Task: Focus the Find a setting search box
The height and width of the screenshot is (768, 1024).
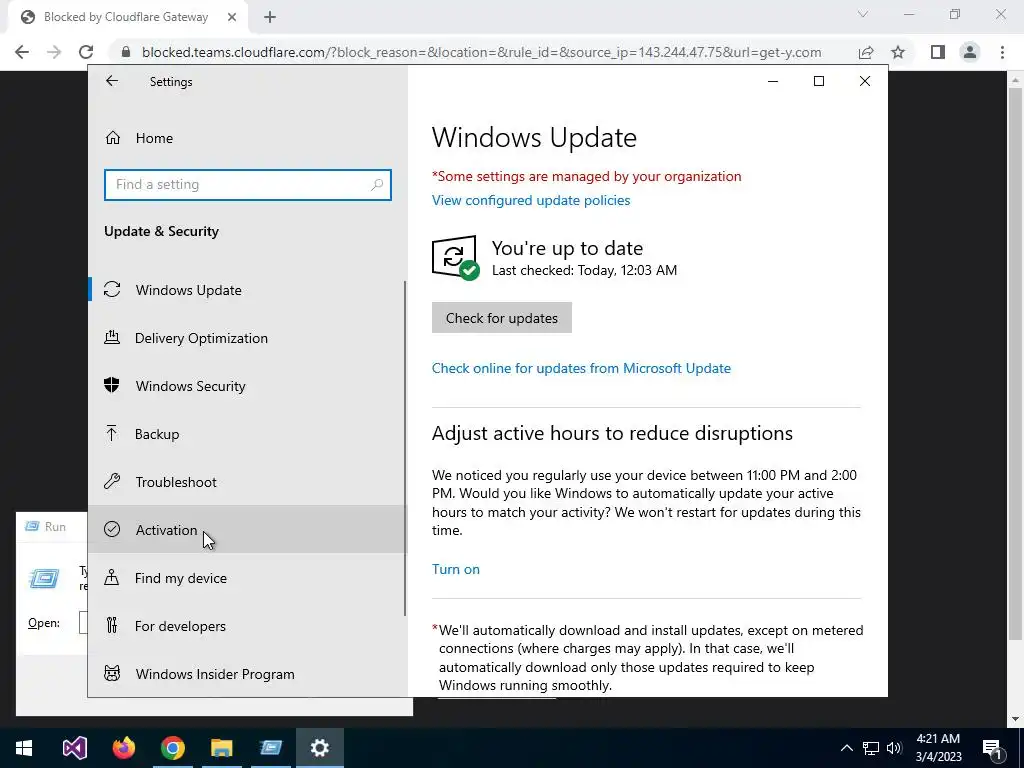Action: tap(248, 185)
